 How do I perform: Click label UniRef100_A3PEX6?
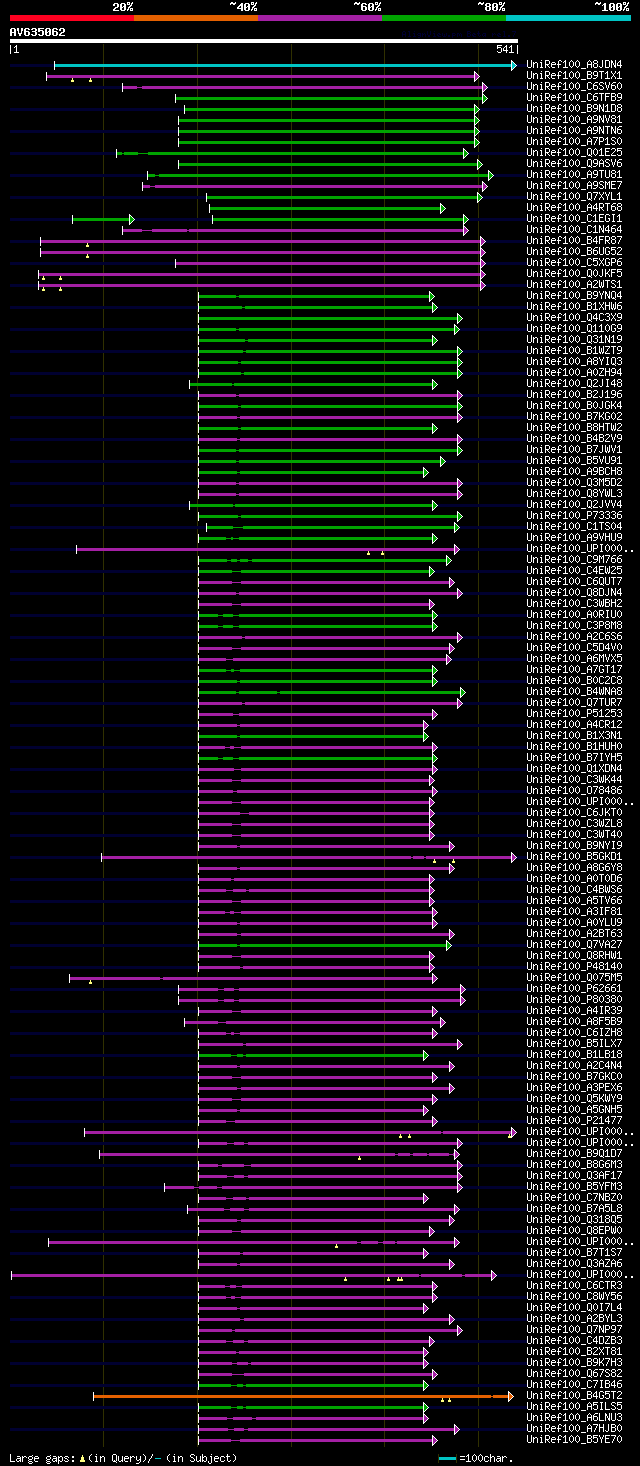click(x=574, y=1088)
